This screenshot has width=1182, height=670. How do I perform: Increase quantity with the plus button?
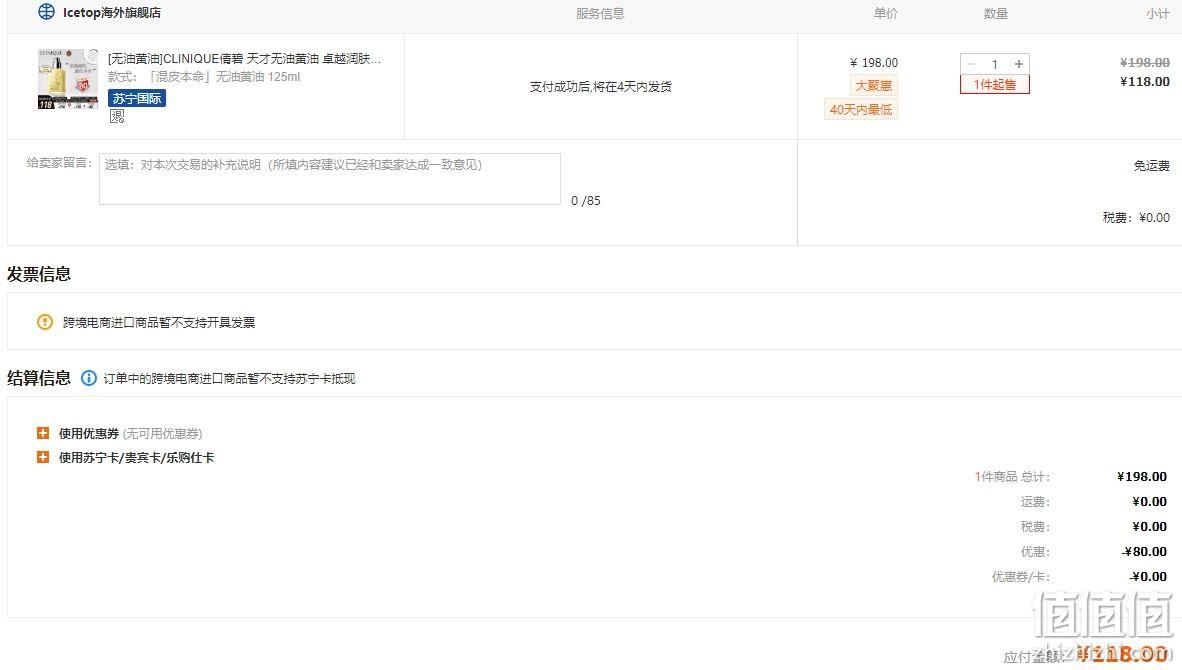[x=1019, y=64]
